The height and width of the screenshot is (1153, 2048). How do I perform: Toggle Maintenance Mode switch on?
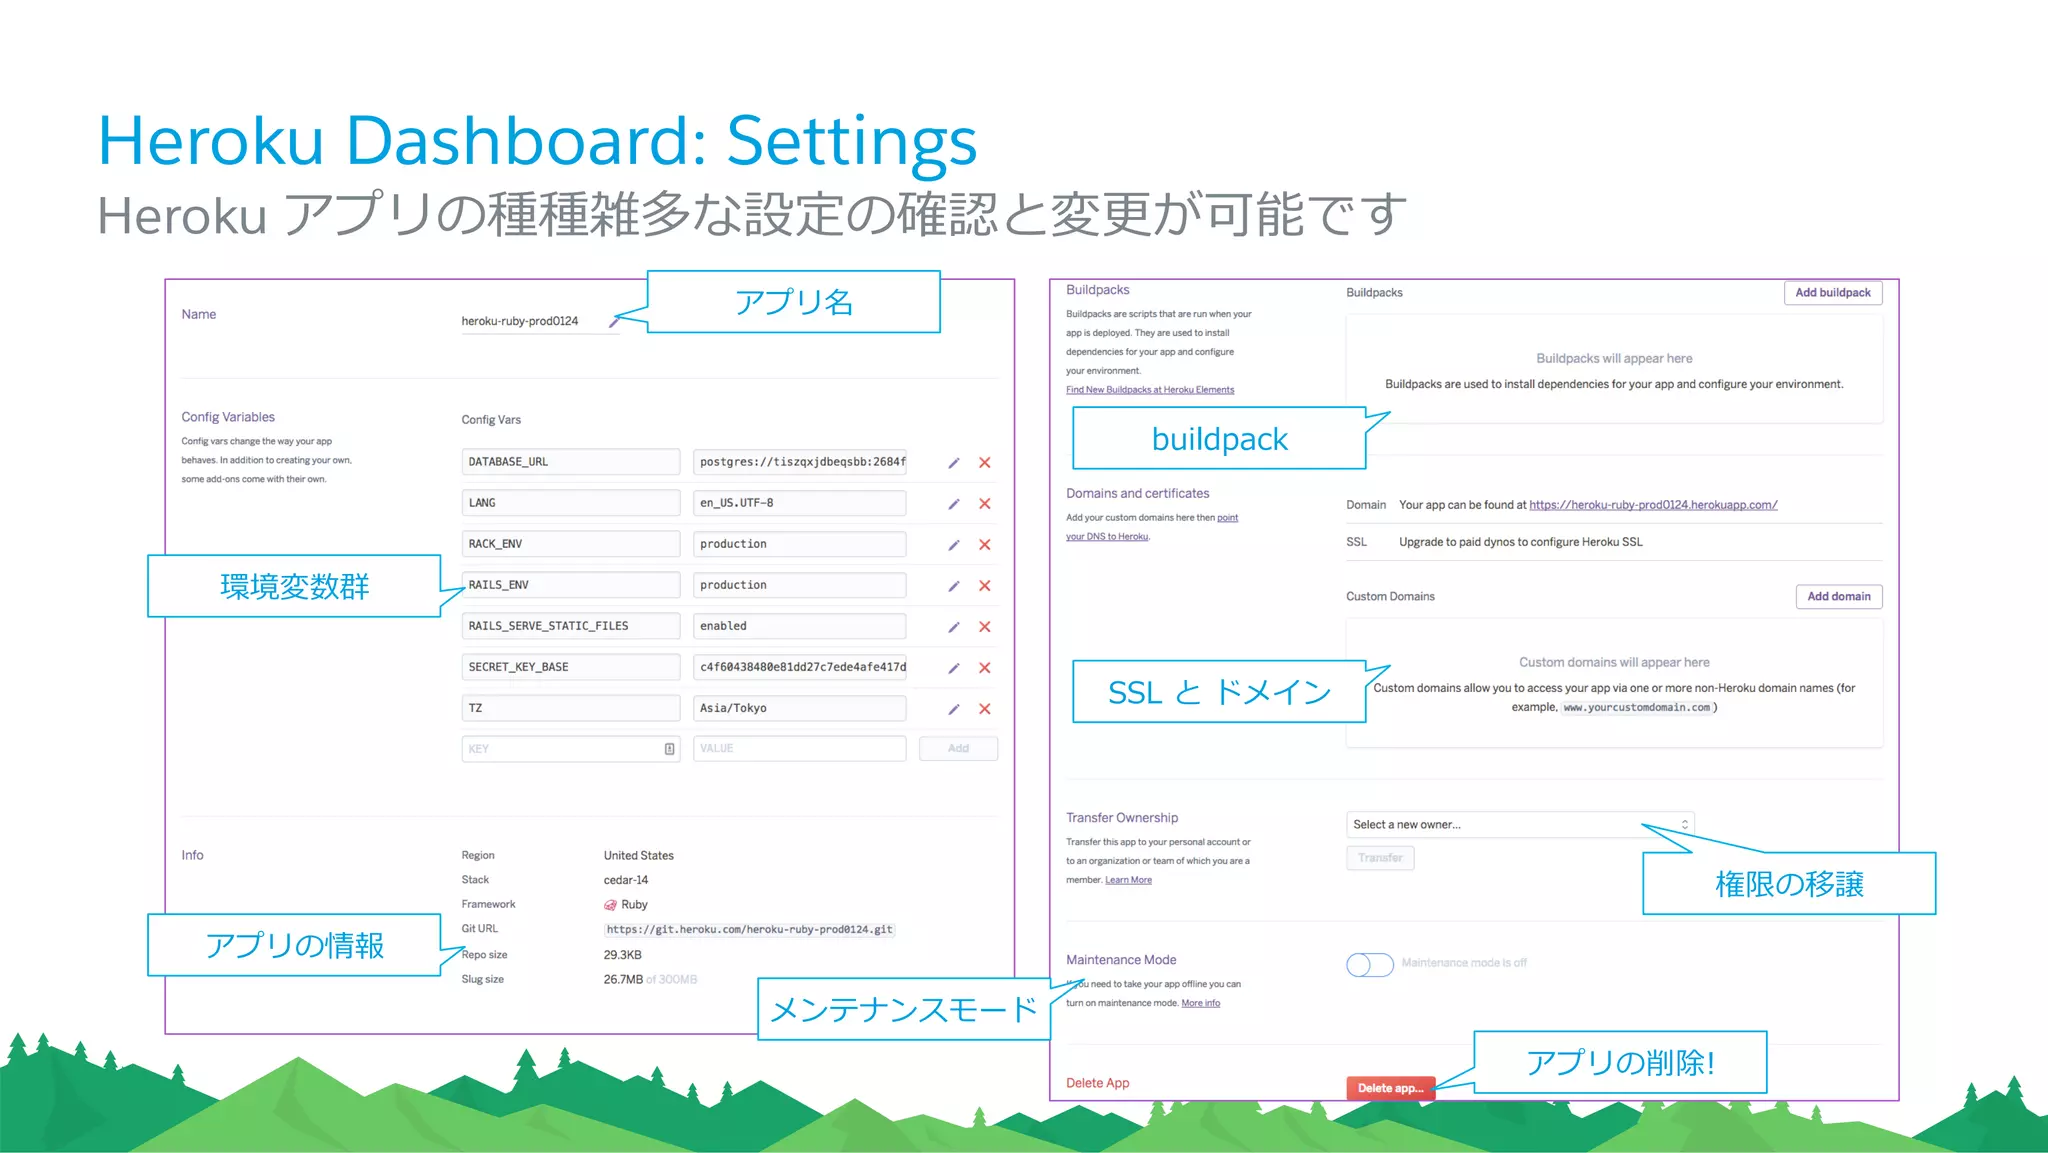click(1369, 964)
